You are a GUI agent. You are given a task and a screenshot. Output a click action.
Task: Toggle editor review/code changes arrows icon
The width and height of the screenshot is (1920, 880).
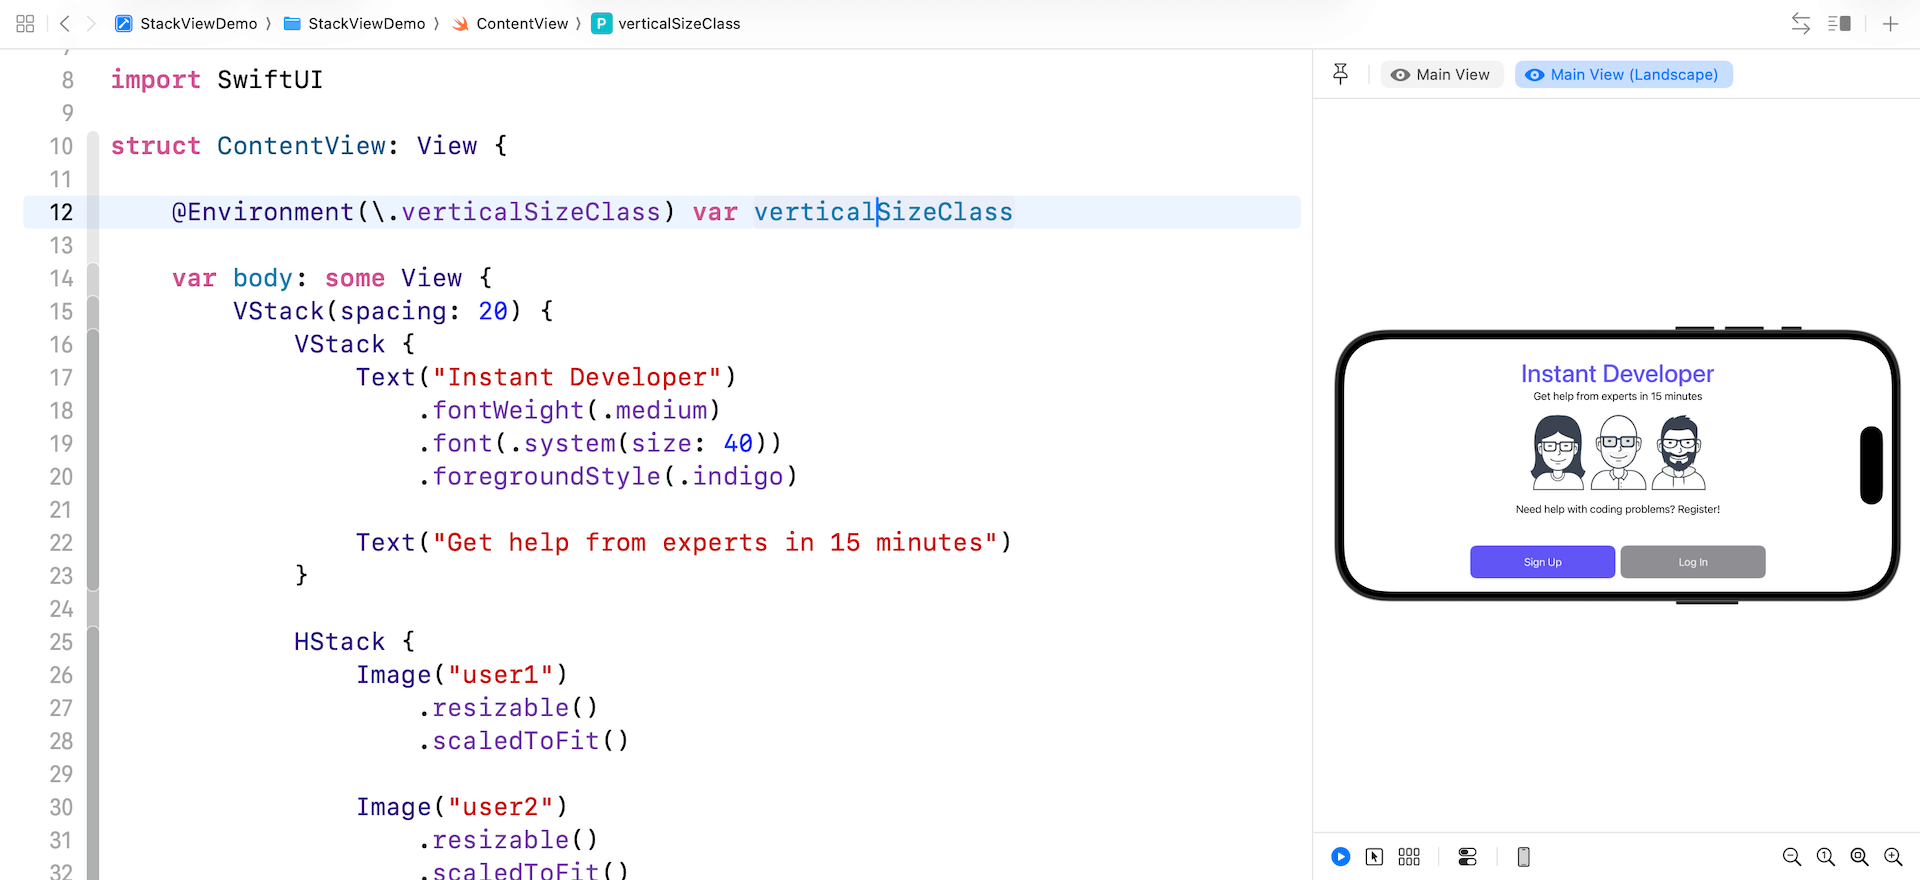(x=1800, y=23)
